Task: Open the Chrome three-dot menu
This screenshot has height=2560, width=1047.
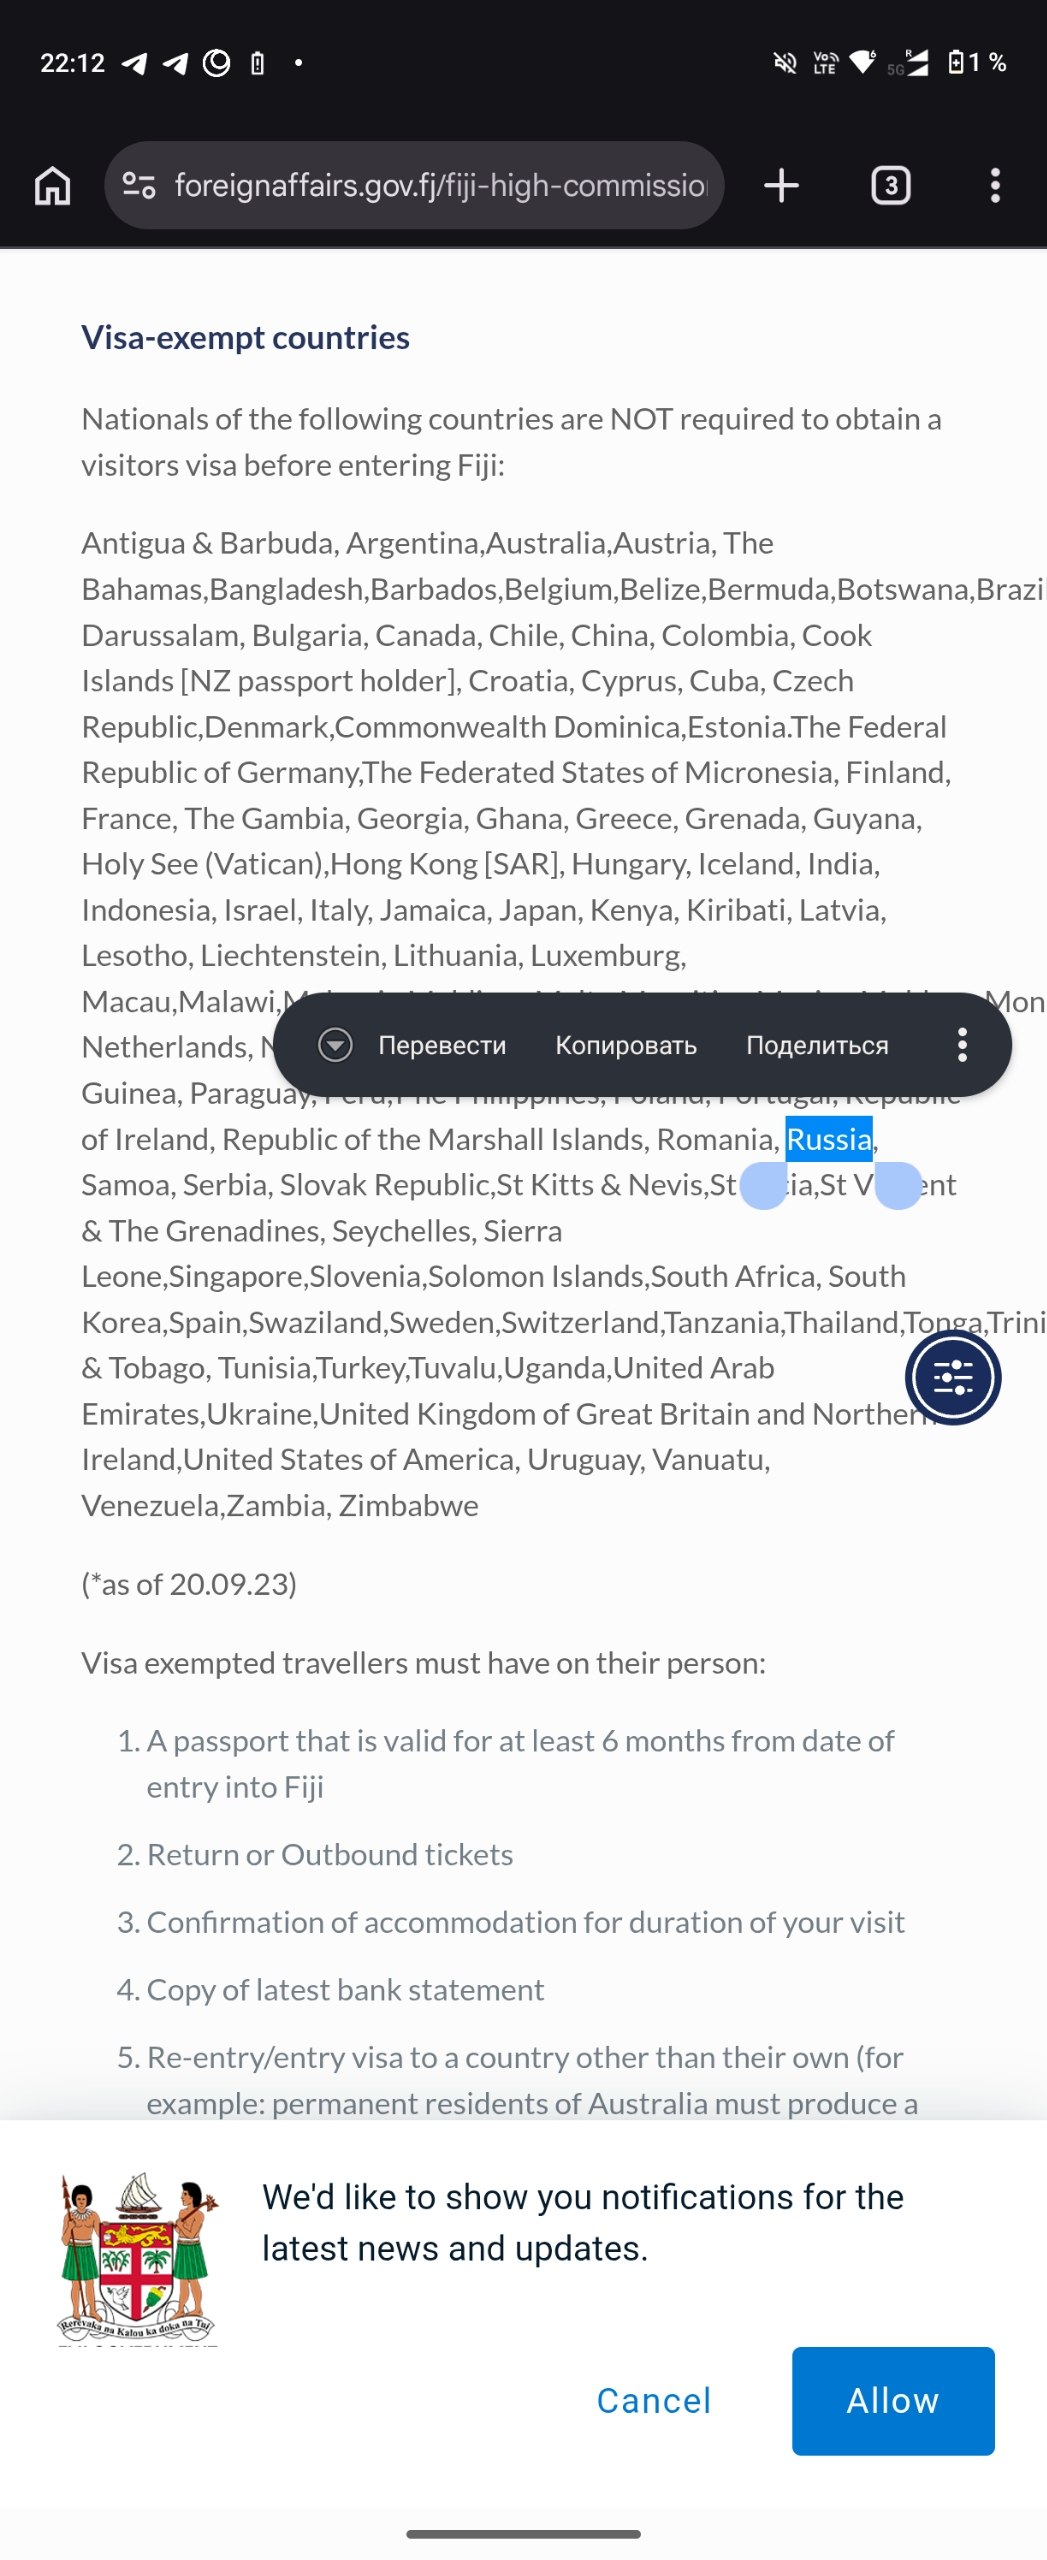Action: [994, 185]
